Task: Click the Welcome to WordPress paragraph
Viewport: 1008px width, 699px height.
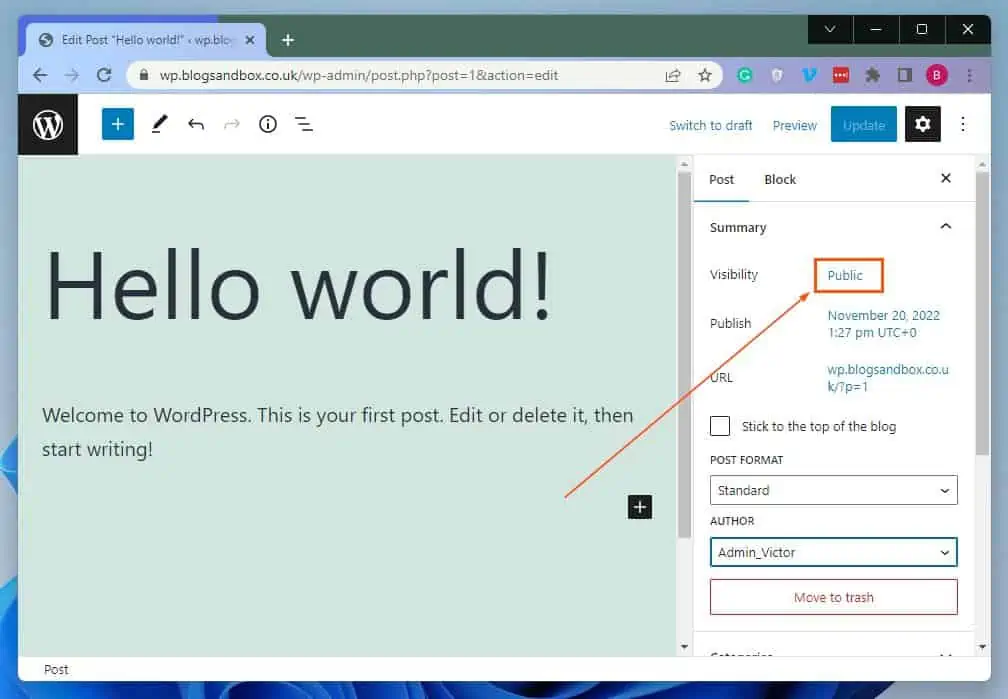Action: pos(338,431)
